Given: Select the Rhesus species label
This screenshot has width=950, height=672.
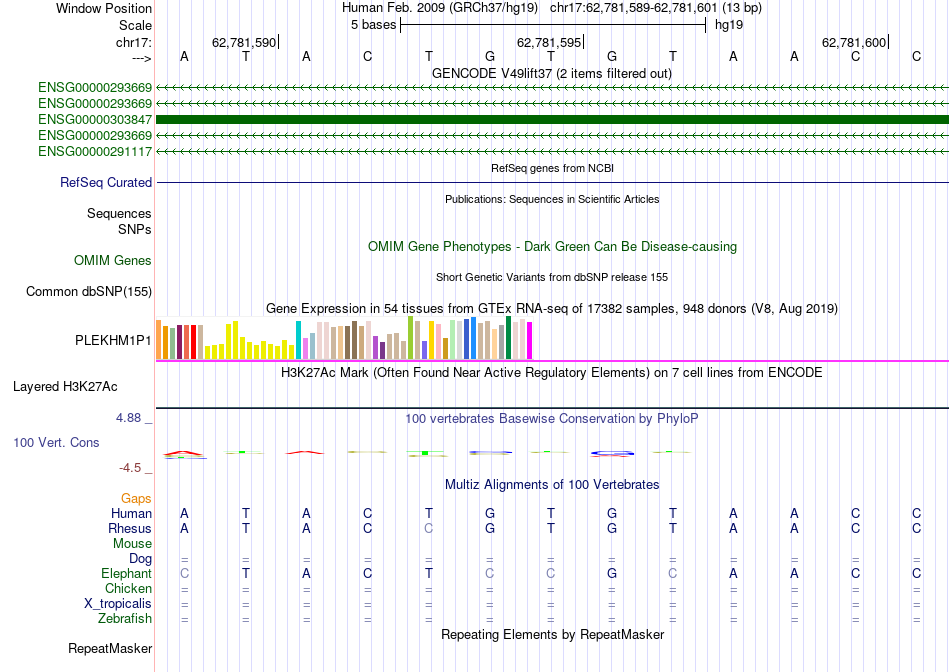Looking at the screenshot, I should (x=130, y=528).
